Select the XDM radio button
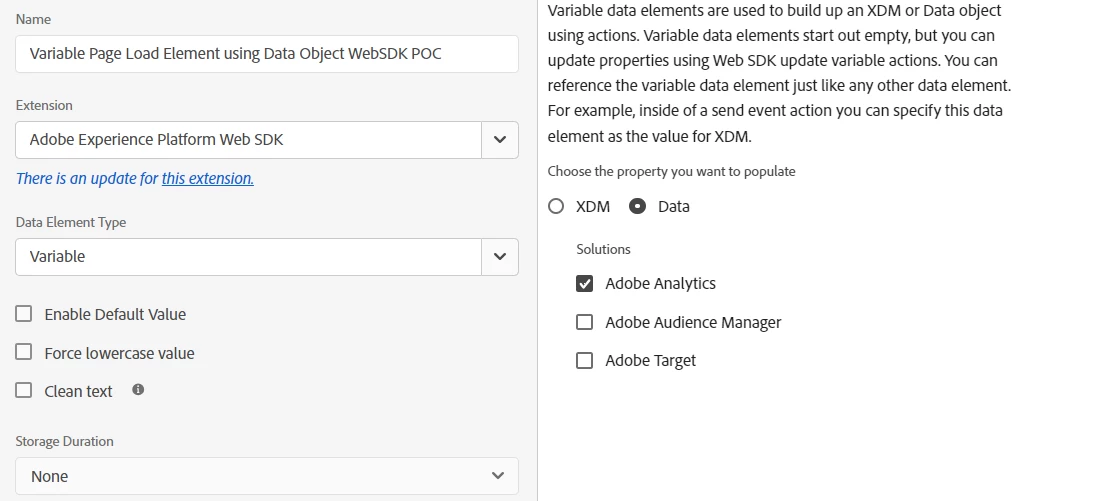1116x501 pixels. coord(557,207)
